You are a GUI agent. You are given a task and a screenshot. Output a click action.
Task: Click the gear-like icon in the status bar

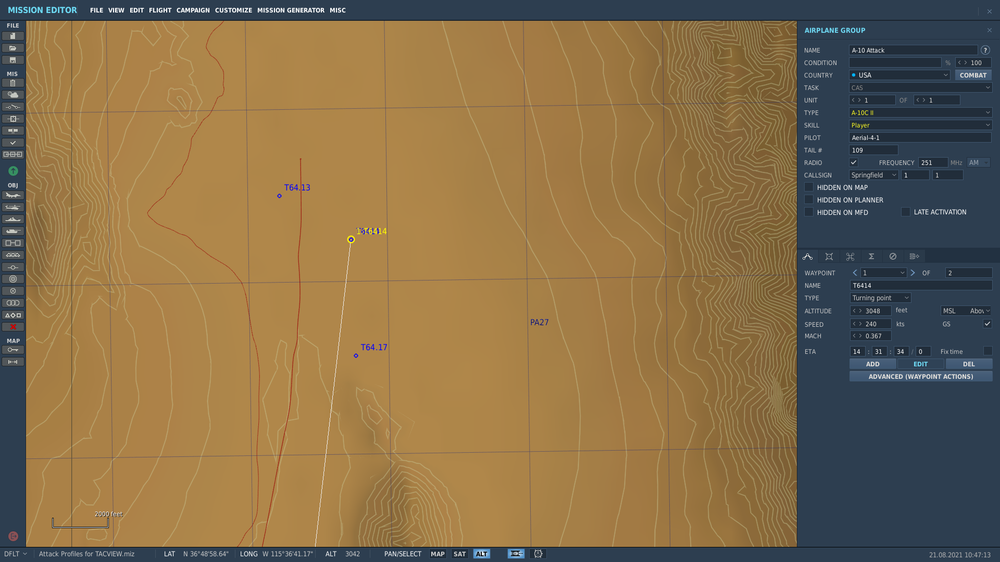point(538,554)
